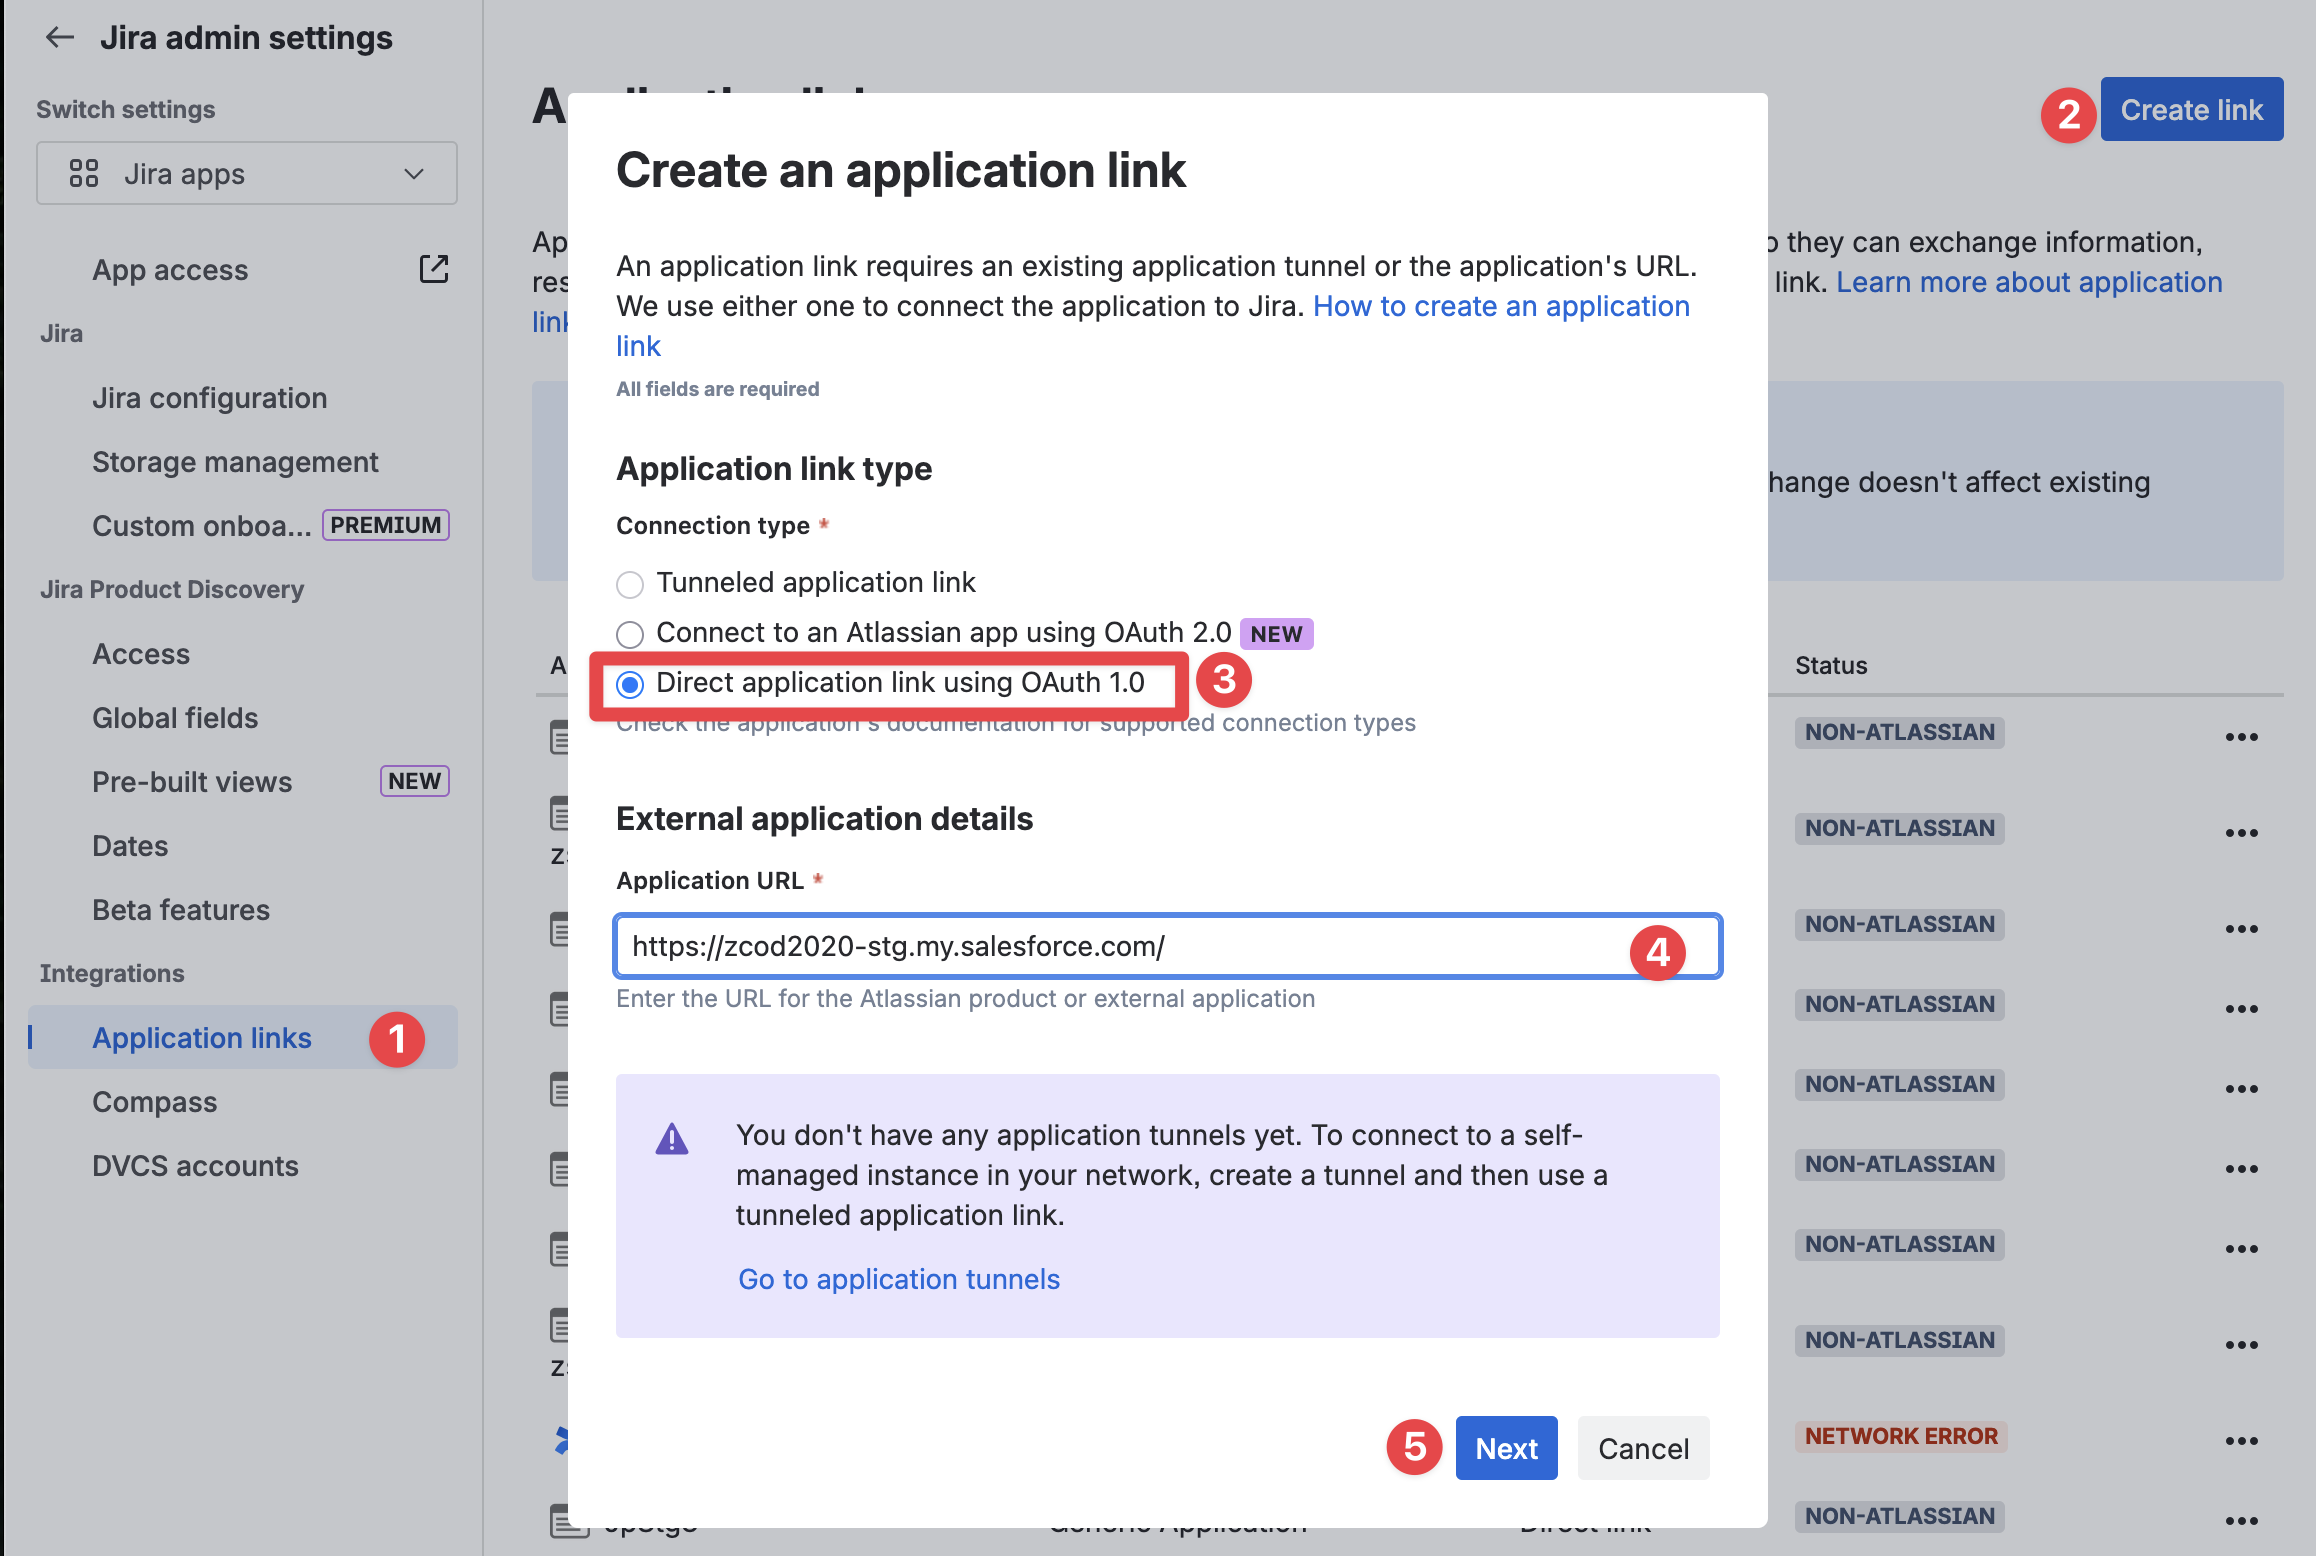The width and height of the screenshot is (2316, 1556).
Task: Click the purple warning triangle icon in the banner
Action: 672,1138
